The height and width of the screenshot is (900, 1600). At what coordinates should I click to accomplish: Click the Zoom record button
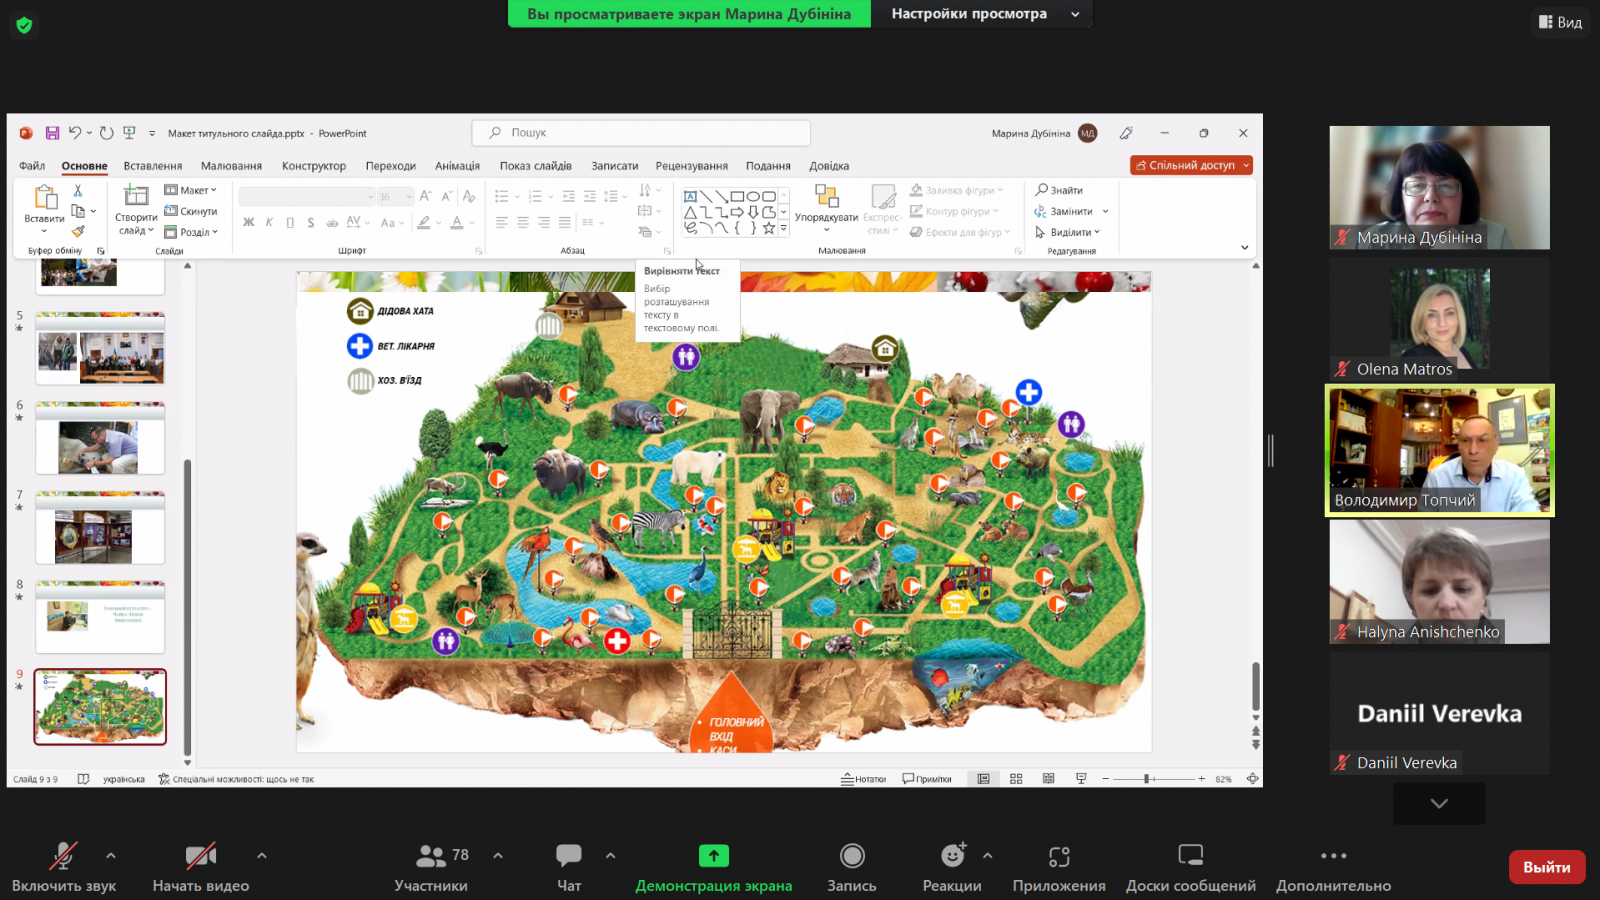tap(852, 866)
